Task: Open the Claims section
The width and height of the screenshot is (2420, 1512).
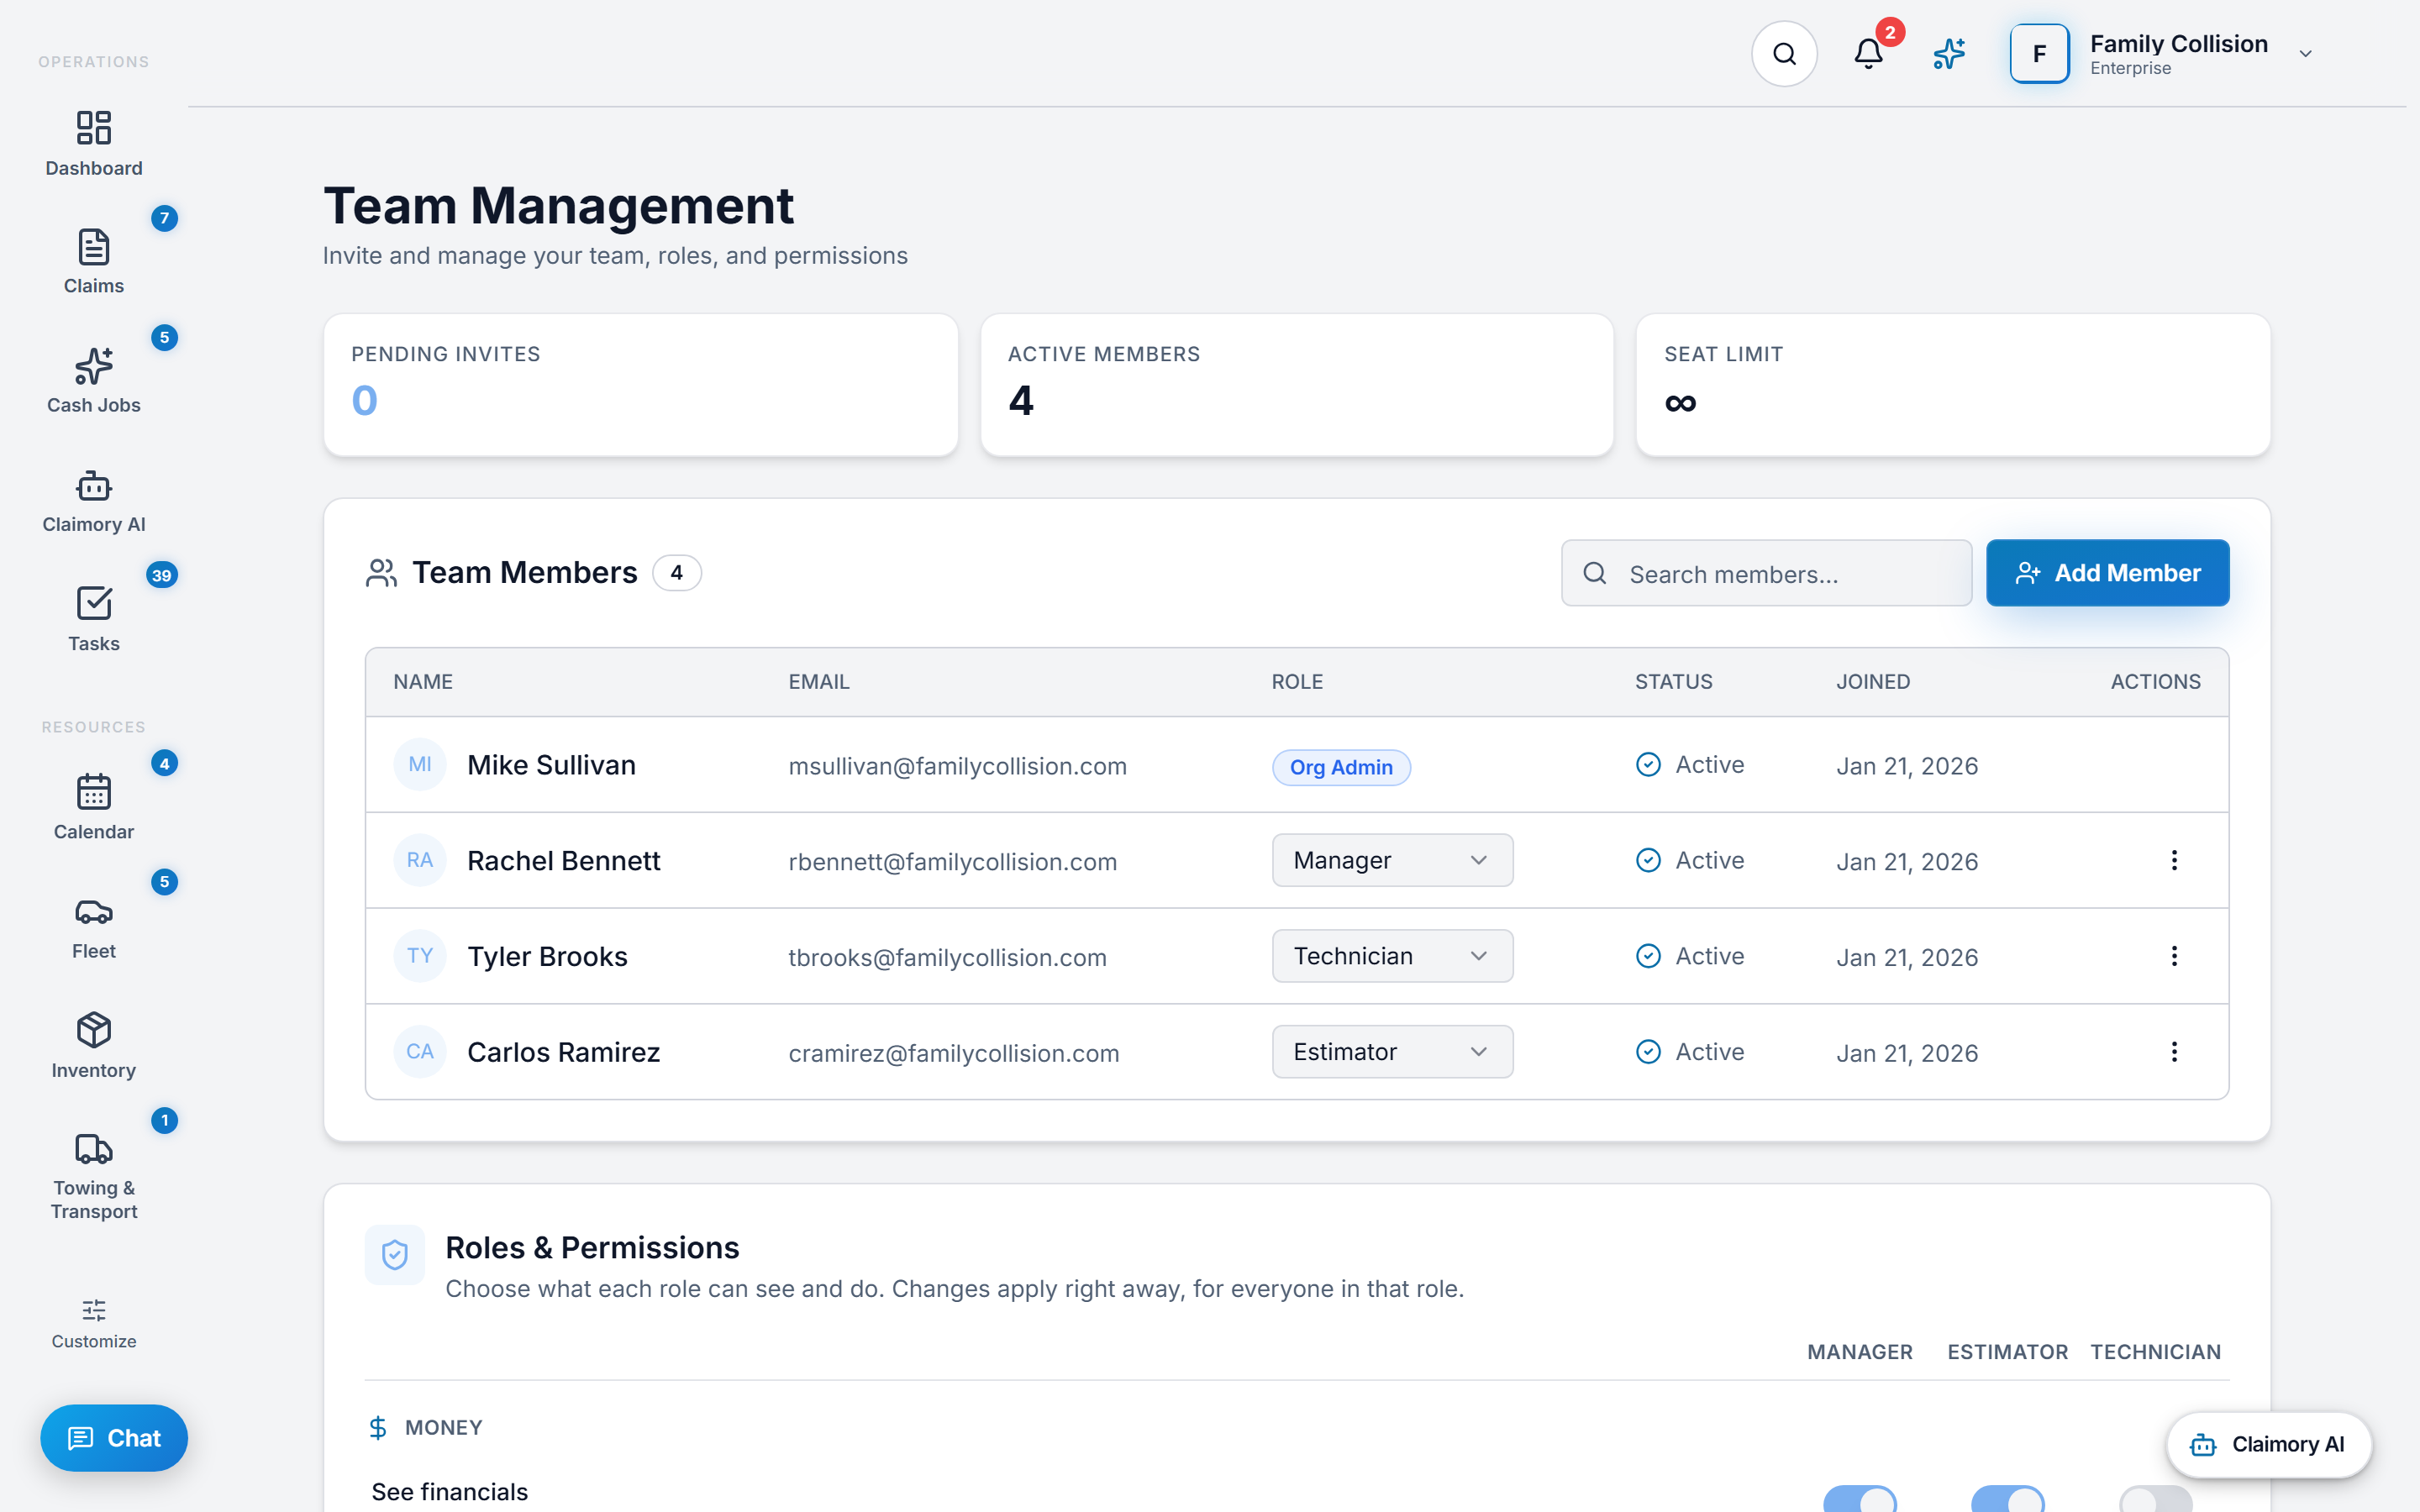Action: (94, 262)
